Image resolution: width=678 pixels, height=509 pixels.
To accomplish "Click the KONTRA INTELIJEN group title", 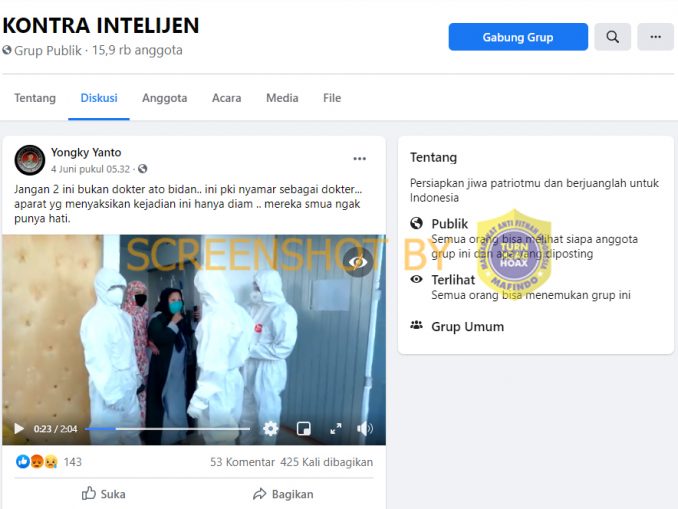I will pyautogui.click(x=101, y=25).
